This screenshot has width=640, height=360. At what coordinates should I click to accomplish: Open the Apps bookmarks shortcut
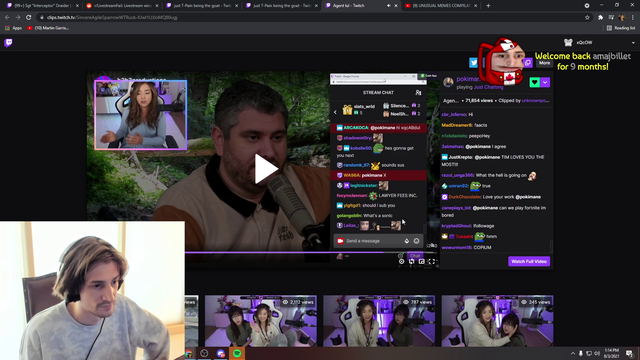tap(13, 28)
